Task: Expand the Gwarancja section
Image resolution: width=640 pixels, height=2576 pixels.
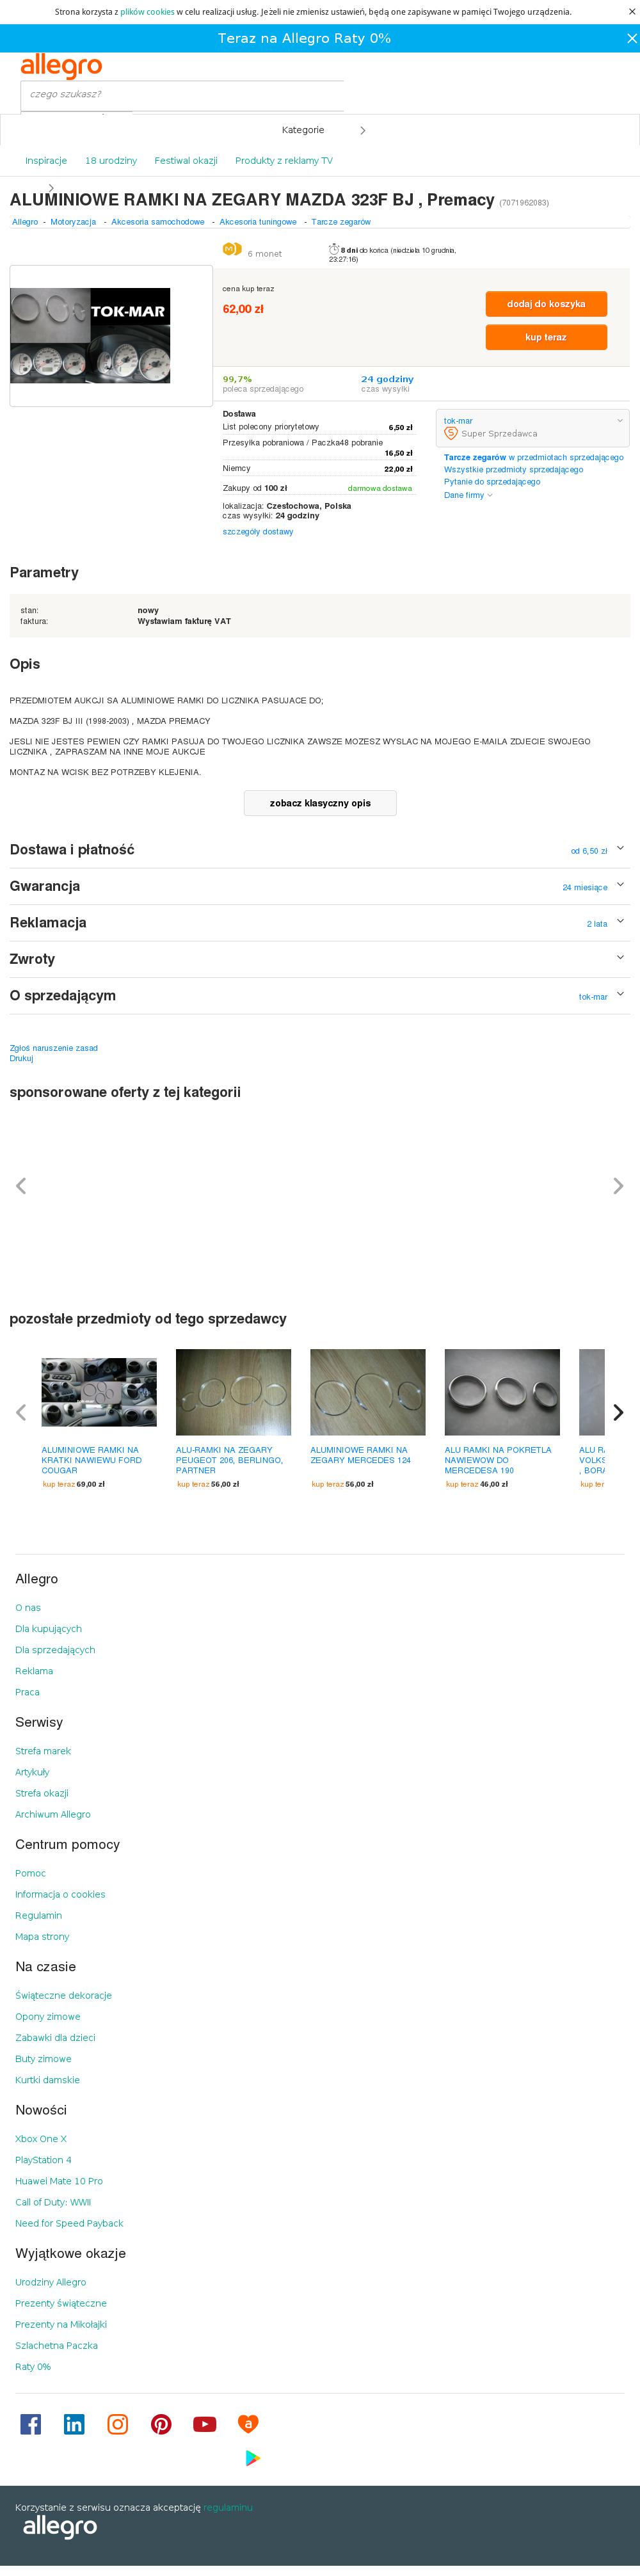Action: [x=320, y=886]
